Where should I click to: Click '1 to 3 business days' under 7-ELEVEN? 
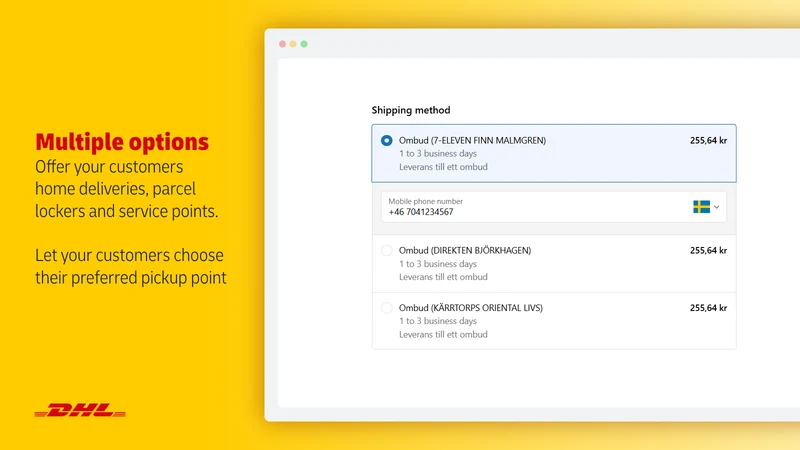coord(438,154)
